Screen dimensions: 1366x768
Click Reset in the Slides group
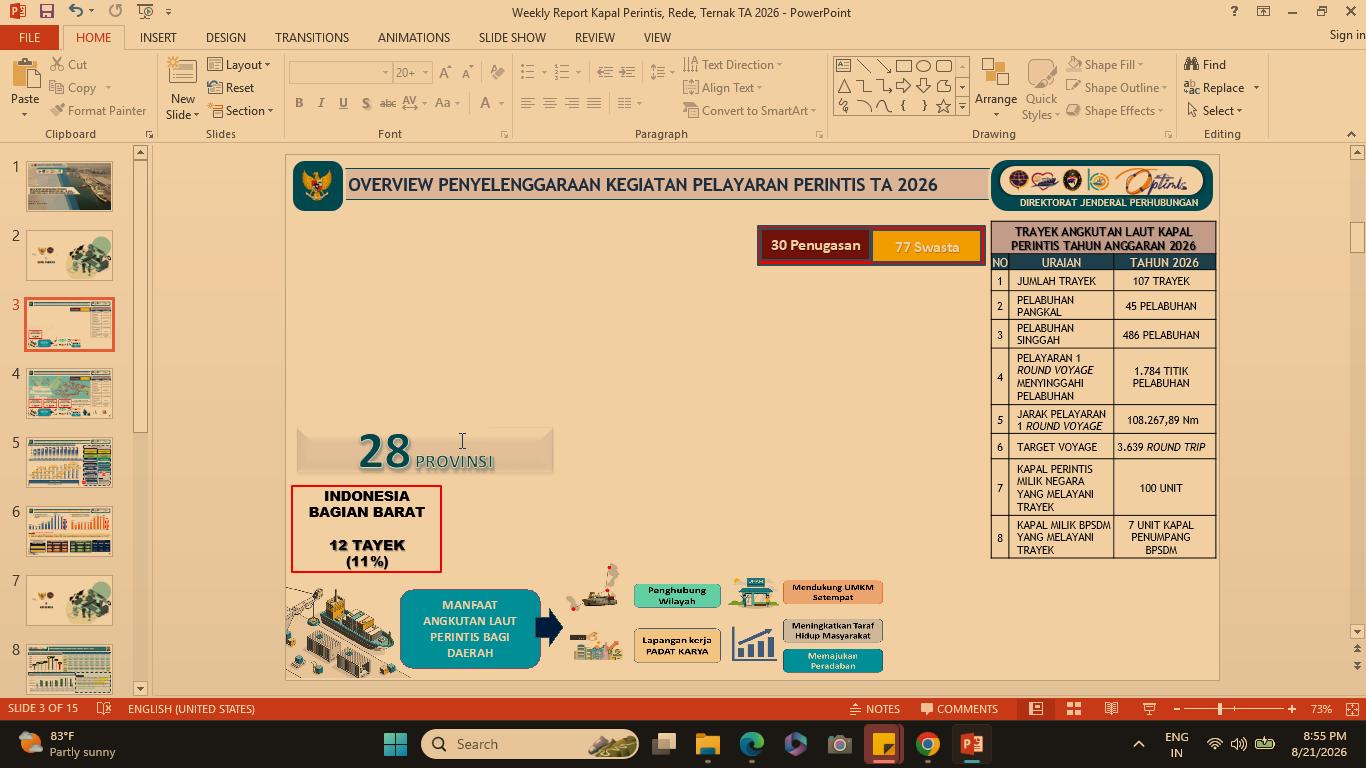231,87
